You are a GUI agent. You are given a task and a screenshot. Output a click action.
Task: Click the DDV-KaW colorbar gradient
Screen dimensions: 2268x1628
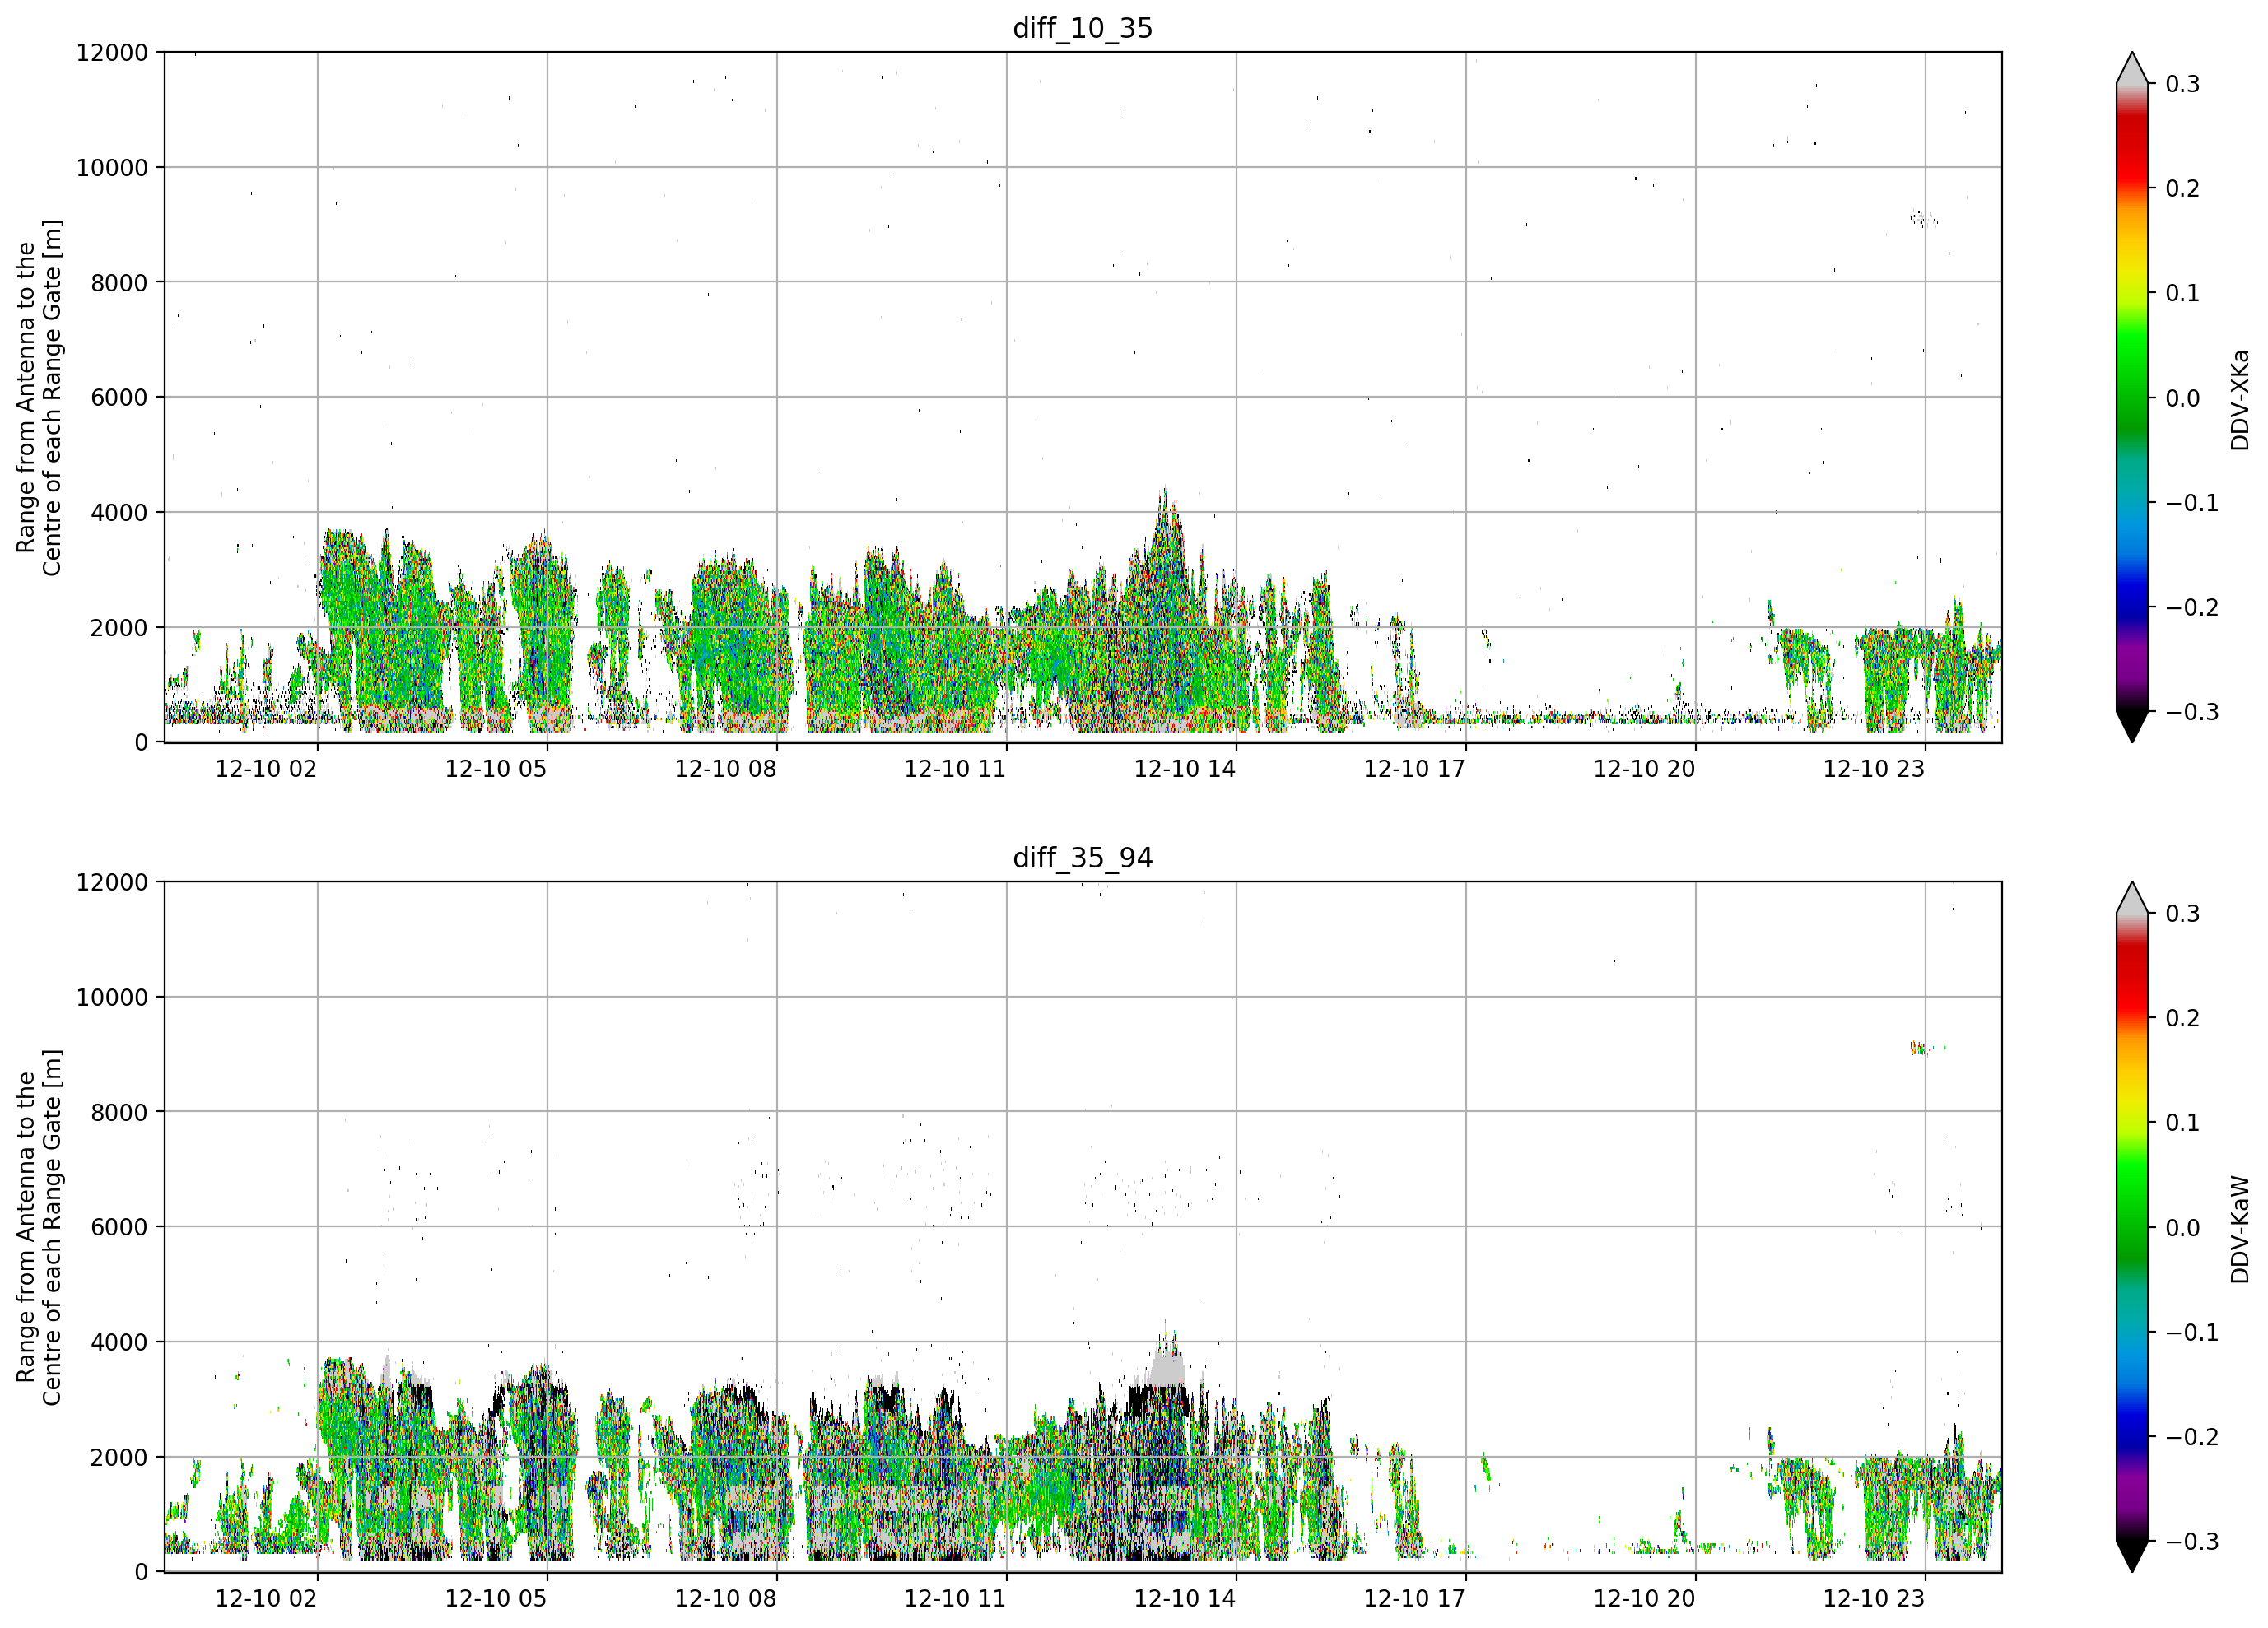point(2132,1227)
